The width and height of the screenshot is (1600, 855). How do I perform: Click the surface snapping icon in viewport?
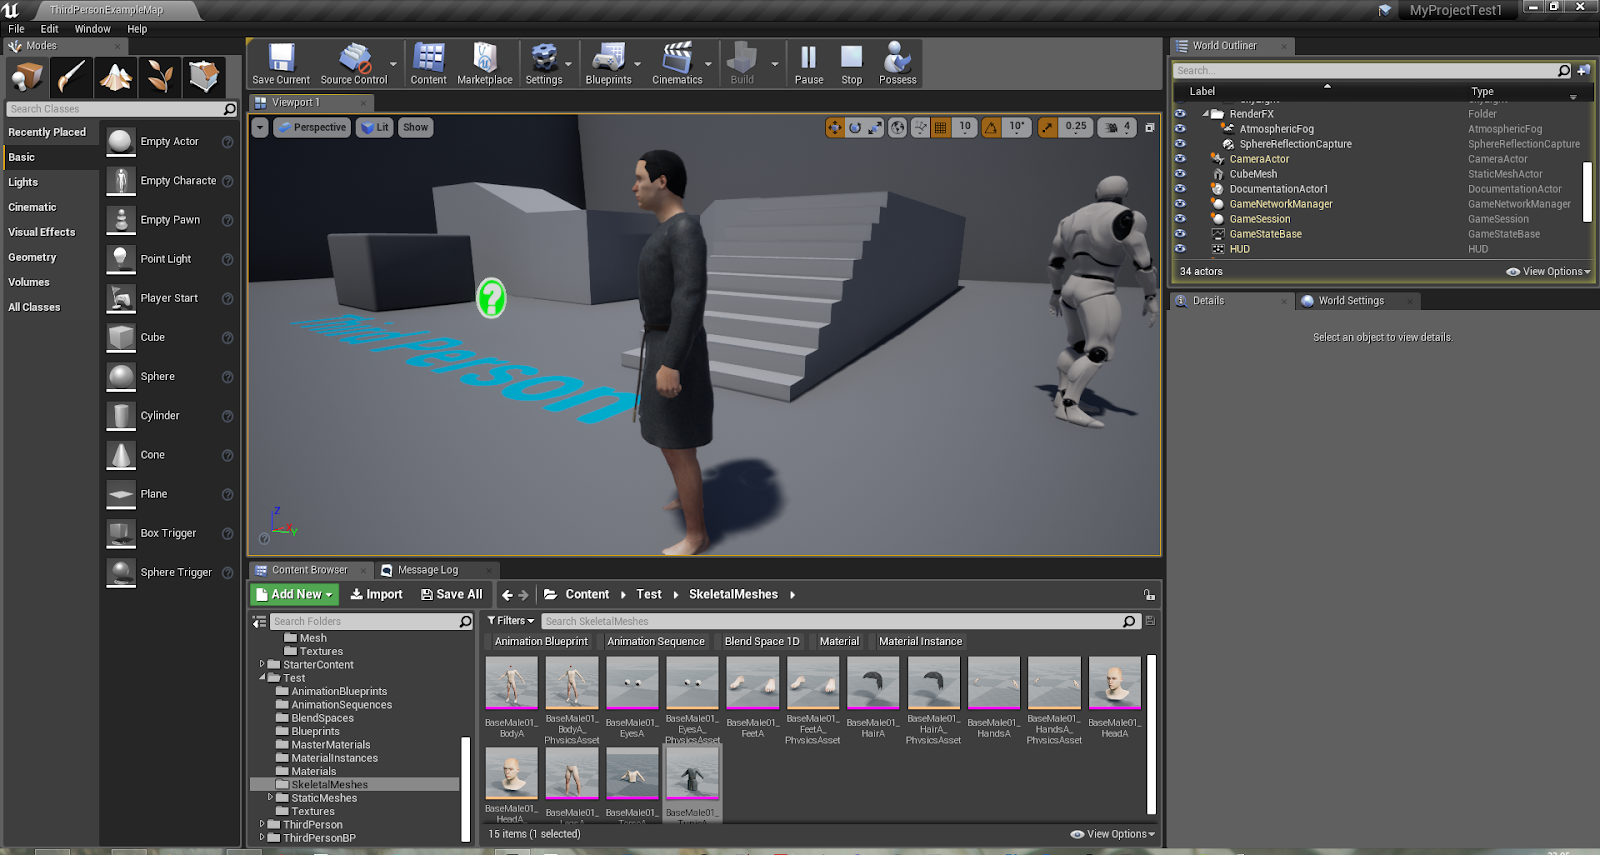coord(920,127)
